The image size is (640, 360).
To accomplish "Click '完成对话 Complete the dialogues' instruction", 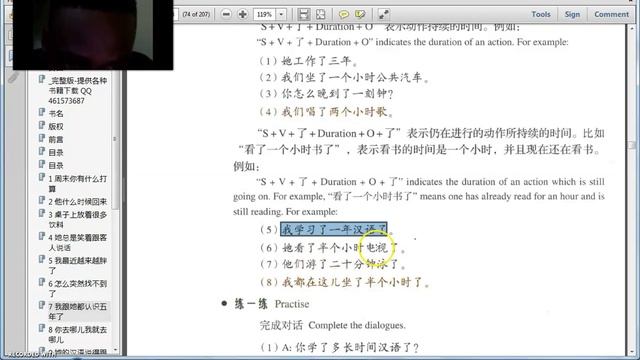I will [333, 325].
